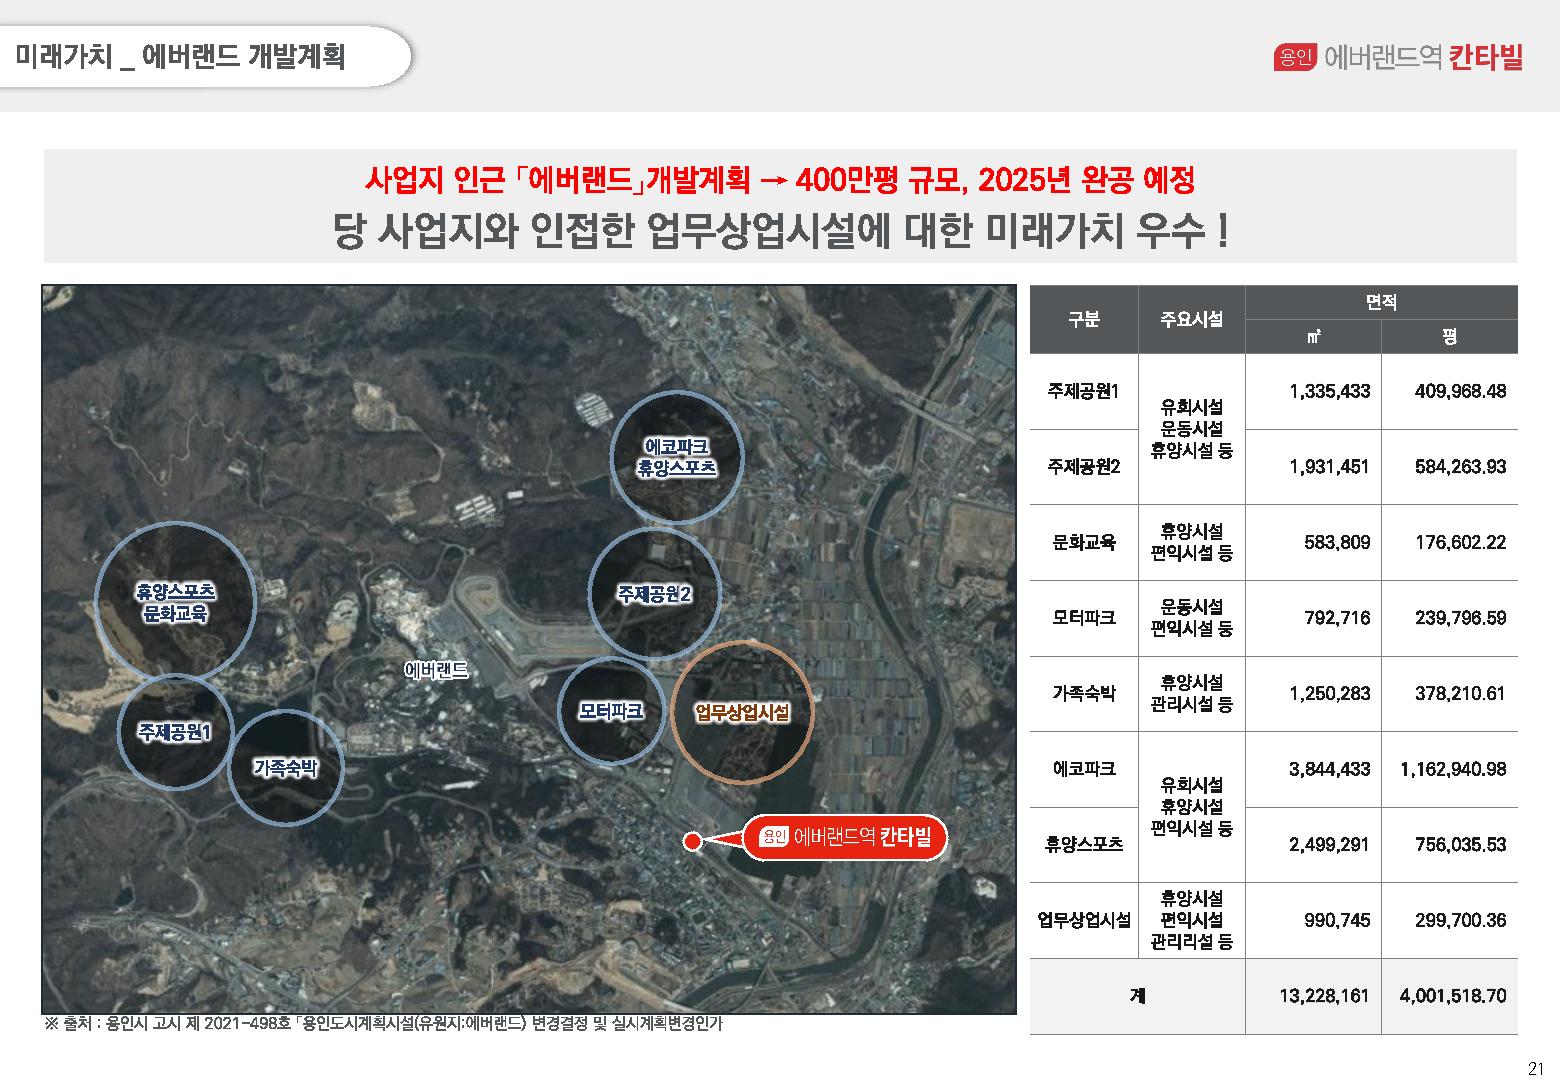Click the 평 column subheader

1449,337
